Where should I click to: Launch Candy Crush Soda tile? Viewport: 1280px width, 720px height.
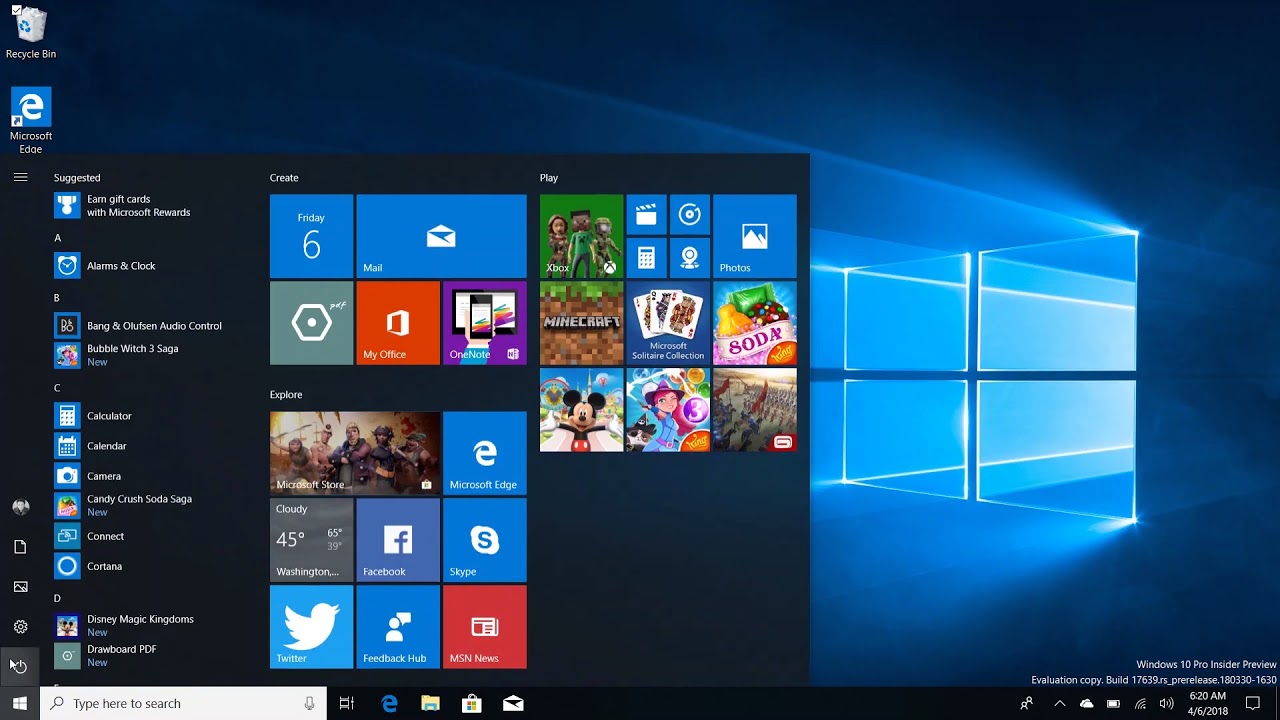(x=755, y=323)
